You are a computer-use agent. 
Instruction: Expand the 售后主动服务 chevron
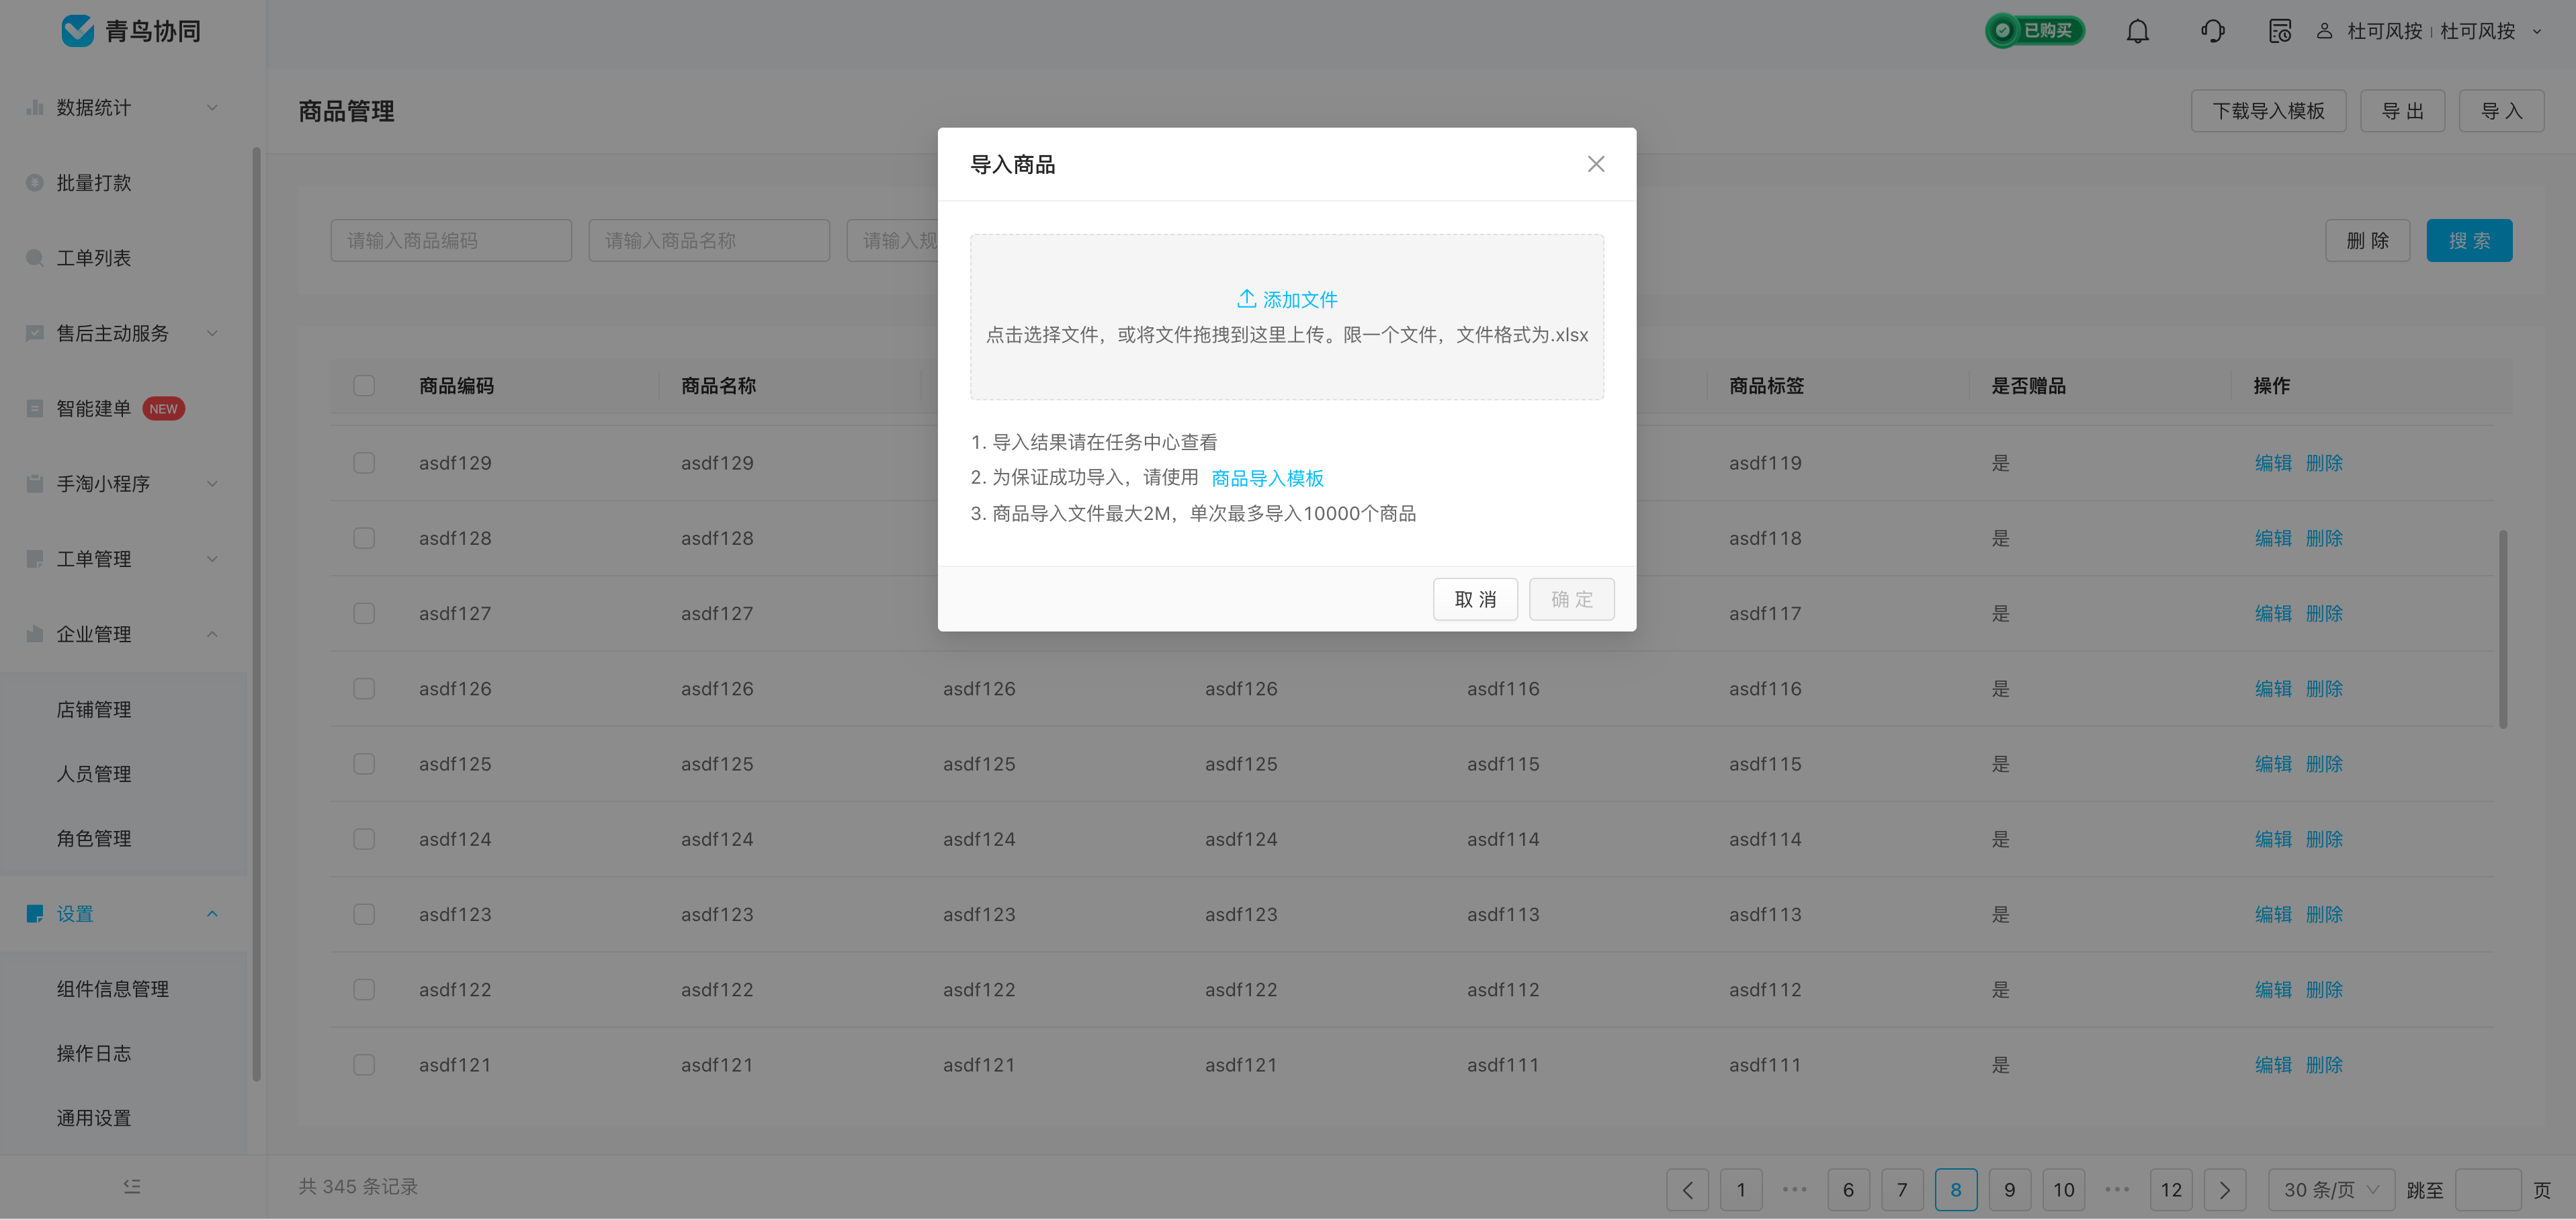212,333
